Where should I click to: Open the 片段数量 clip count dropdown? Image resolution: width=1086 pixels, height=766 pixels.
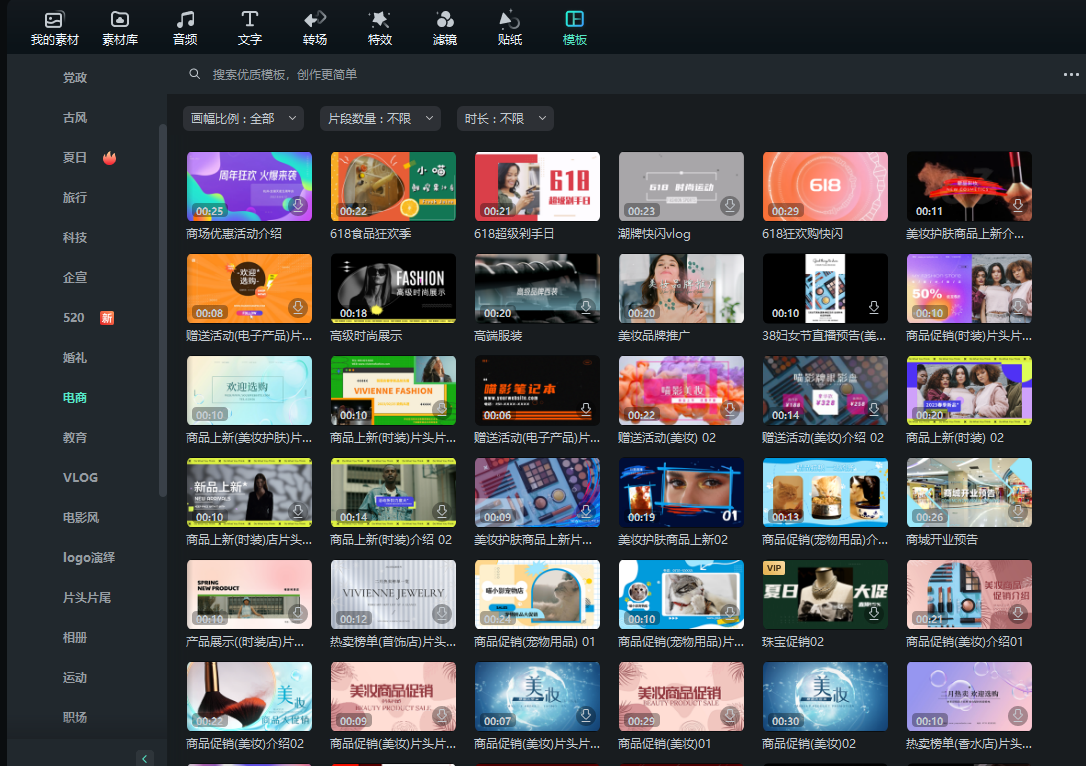pos(380,118)
